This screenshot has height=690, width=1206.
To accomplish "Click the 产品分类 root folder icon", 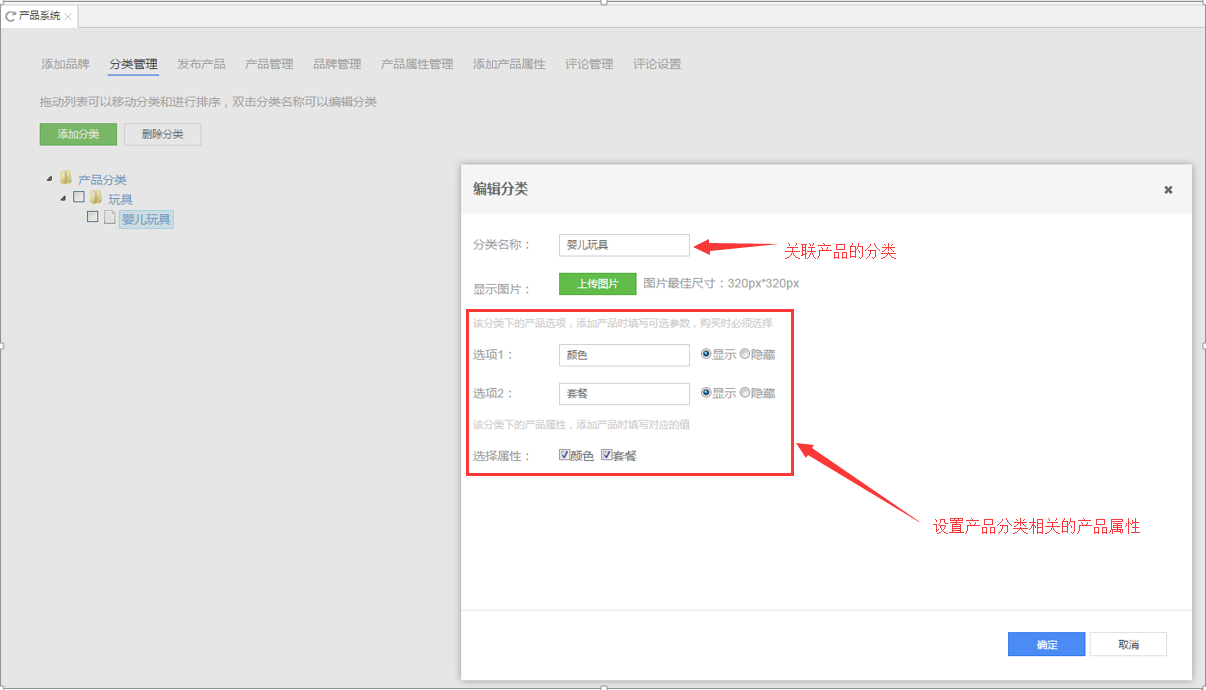I will pyautogui.click(x=66, y=178).
